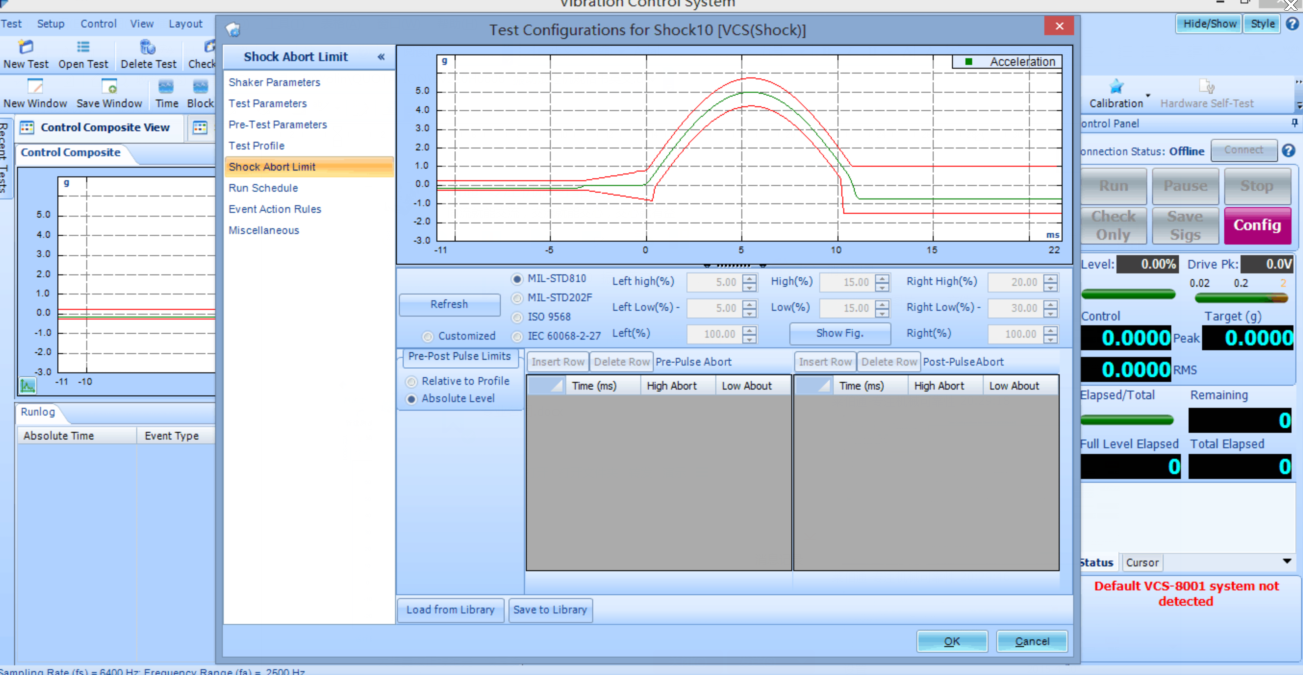Click the New Test toolbar icon
The height and width of the screenshot is (675, 1303).
(x=26, y=47)
